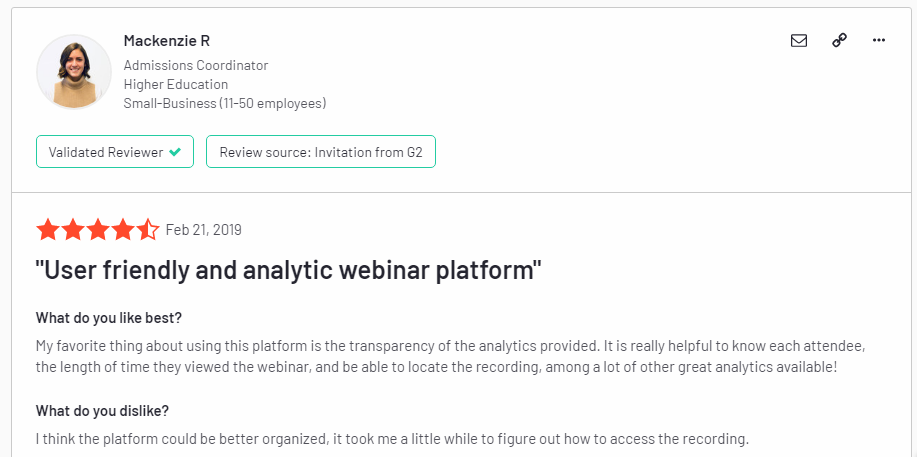This screenshot has height=457, width=917.
Task: Click the first star in the rating
Action: pyautogui.click(x=47, y=230)
